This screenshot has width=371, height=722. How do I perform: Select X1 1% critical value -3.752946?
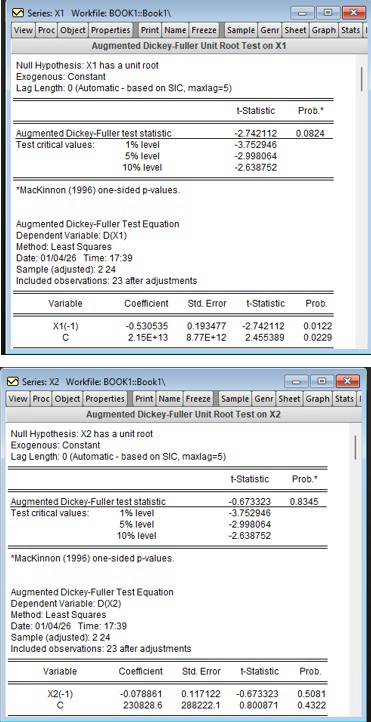255,145
